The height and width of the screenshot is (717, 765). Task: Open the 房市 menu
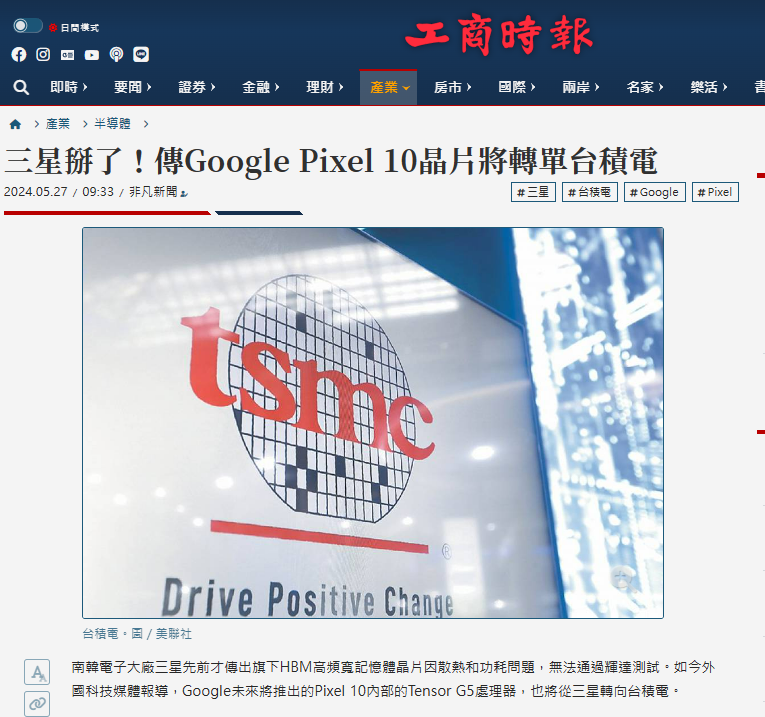coord(452,87)
